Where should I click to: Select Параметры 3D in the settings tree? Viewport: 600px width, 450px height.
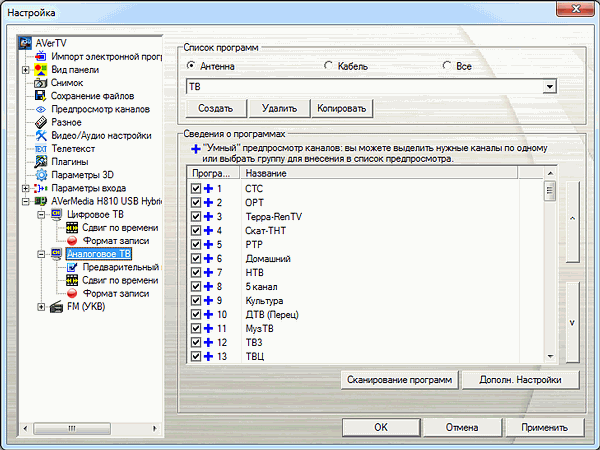pos(82,175)
